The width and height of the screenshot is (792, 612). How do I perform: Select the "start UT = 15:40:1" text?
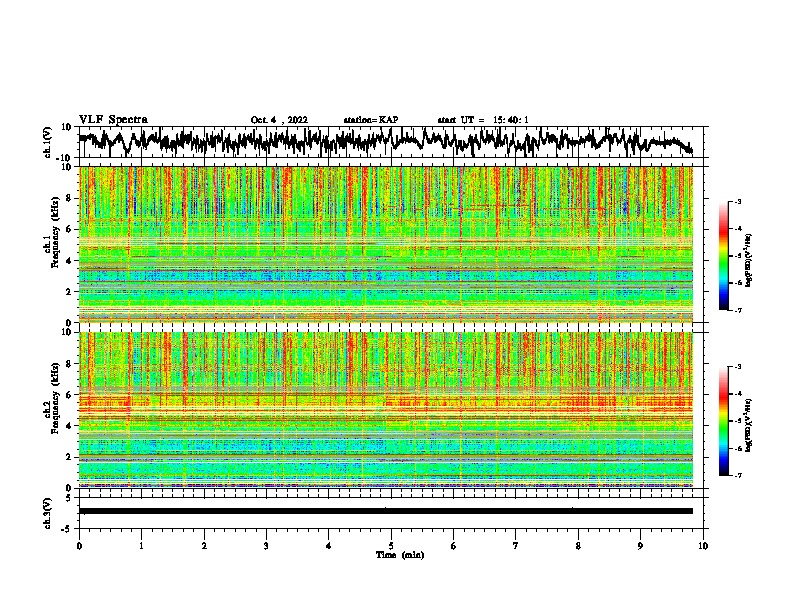483,120
